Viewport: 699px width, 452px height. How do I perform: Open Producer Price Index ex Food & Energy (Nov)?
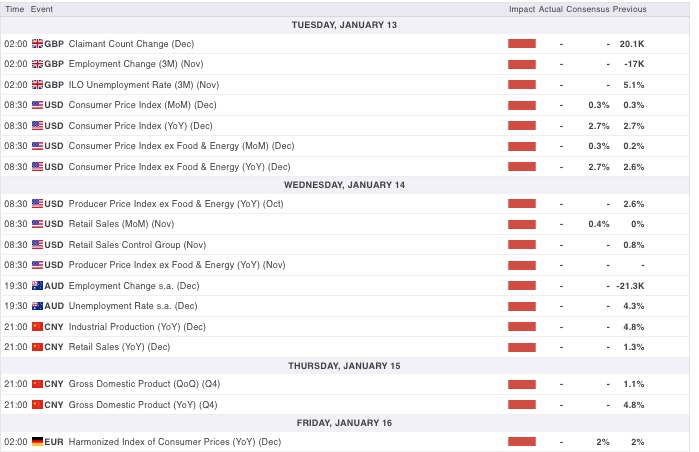177,265
